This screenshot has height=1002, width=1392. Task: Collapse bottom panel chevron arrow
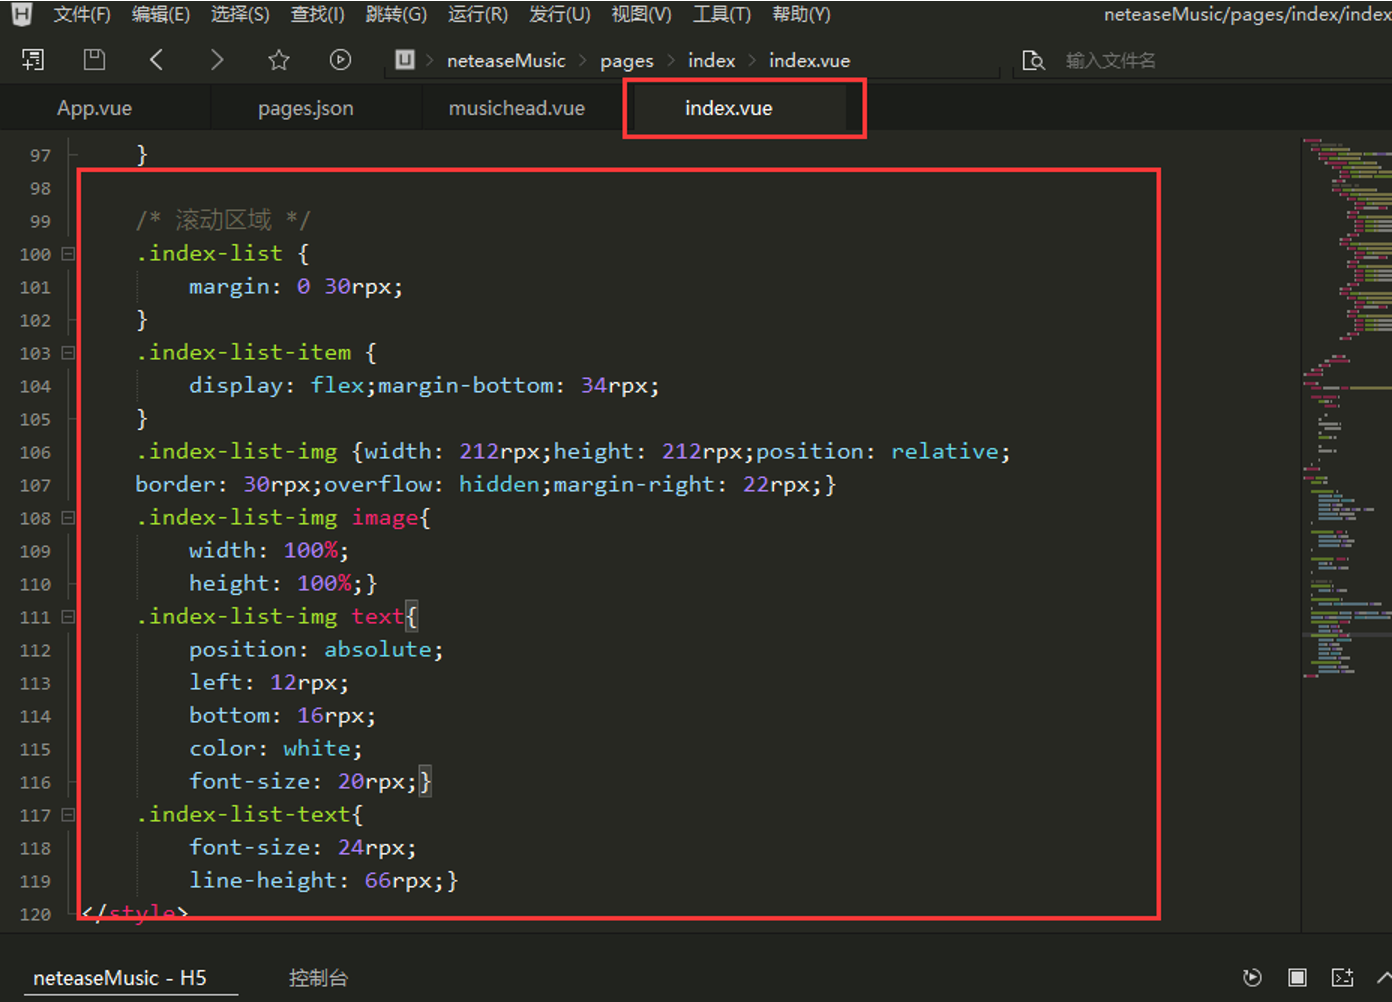(x=1383, y=977)
